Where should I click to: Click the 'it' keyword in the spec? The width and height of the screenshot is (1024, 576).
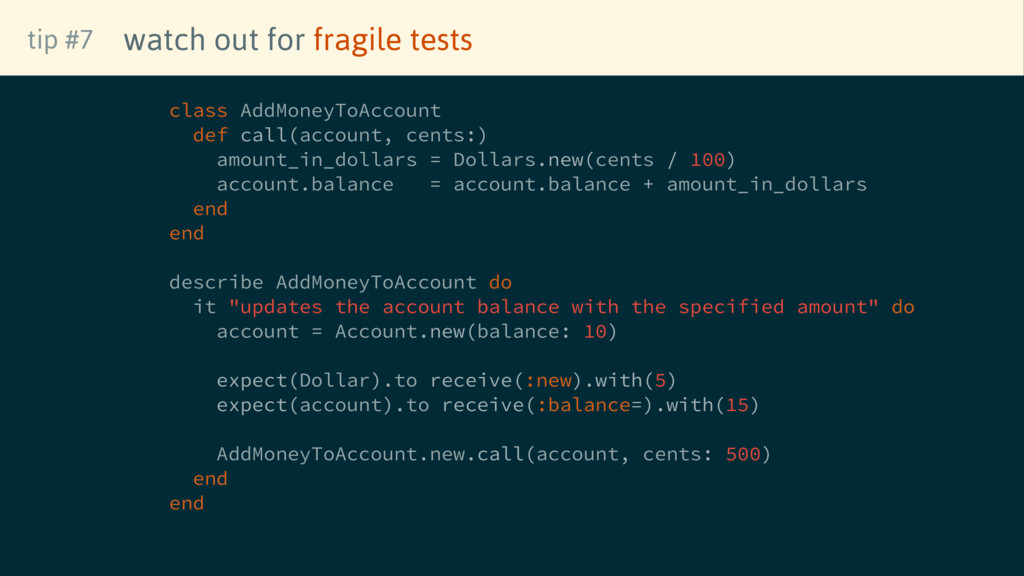(x=204, y=307)
